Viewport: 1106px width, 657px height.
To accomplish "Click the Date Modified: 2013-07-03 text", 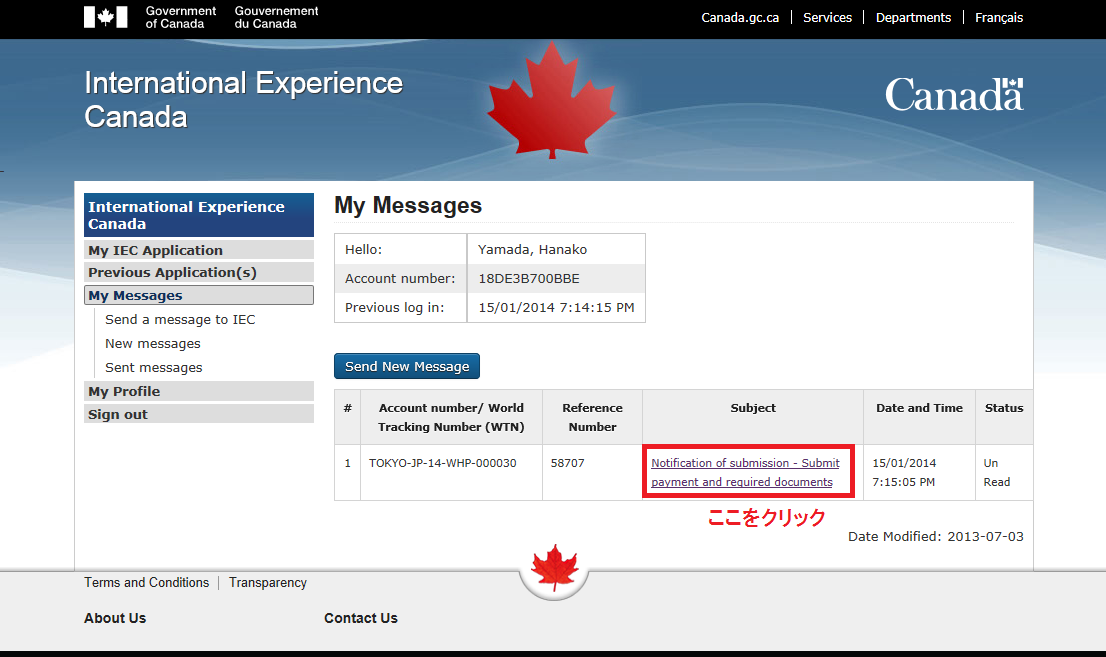I will (935, 536).
